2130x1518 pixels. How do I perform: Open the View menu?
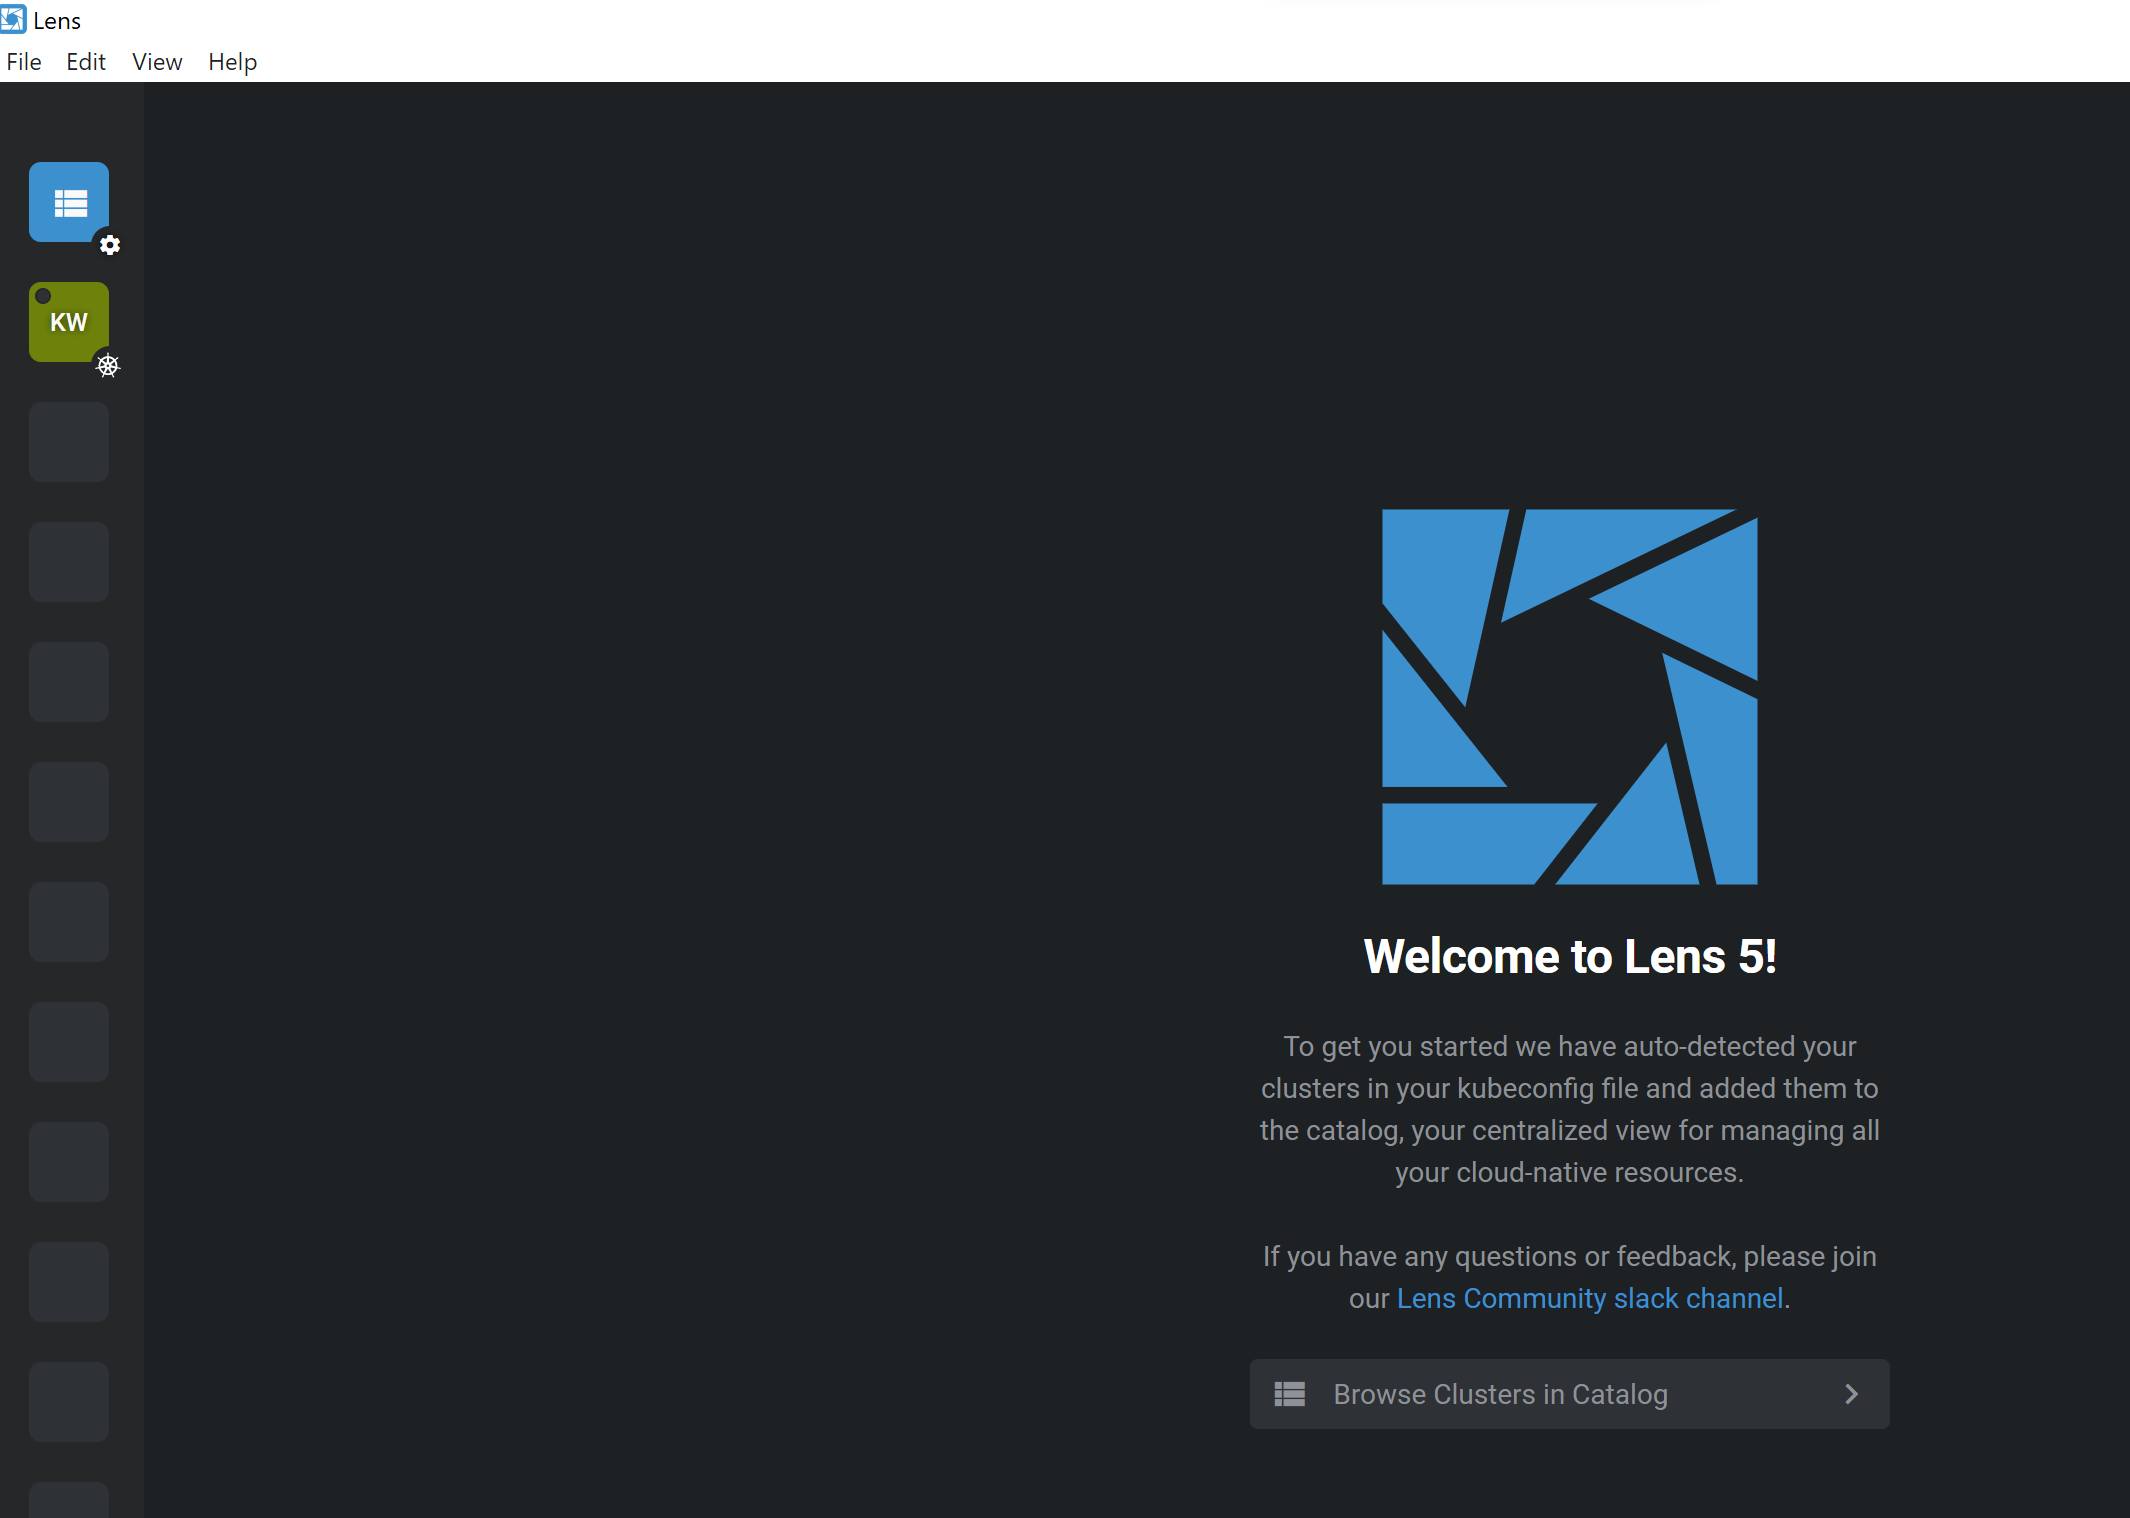[x=157, y=62]
